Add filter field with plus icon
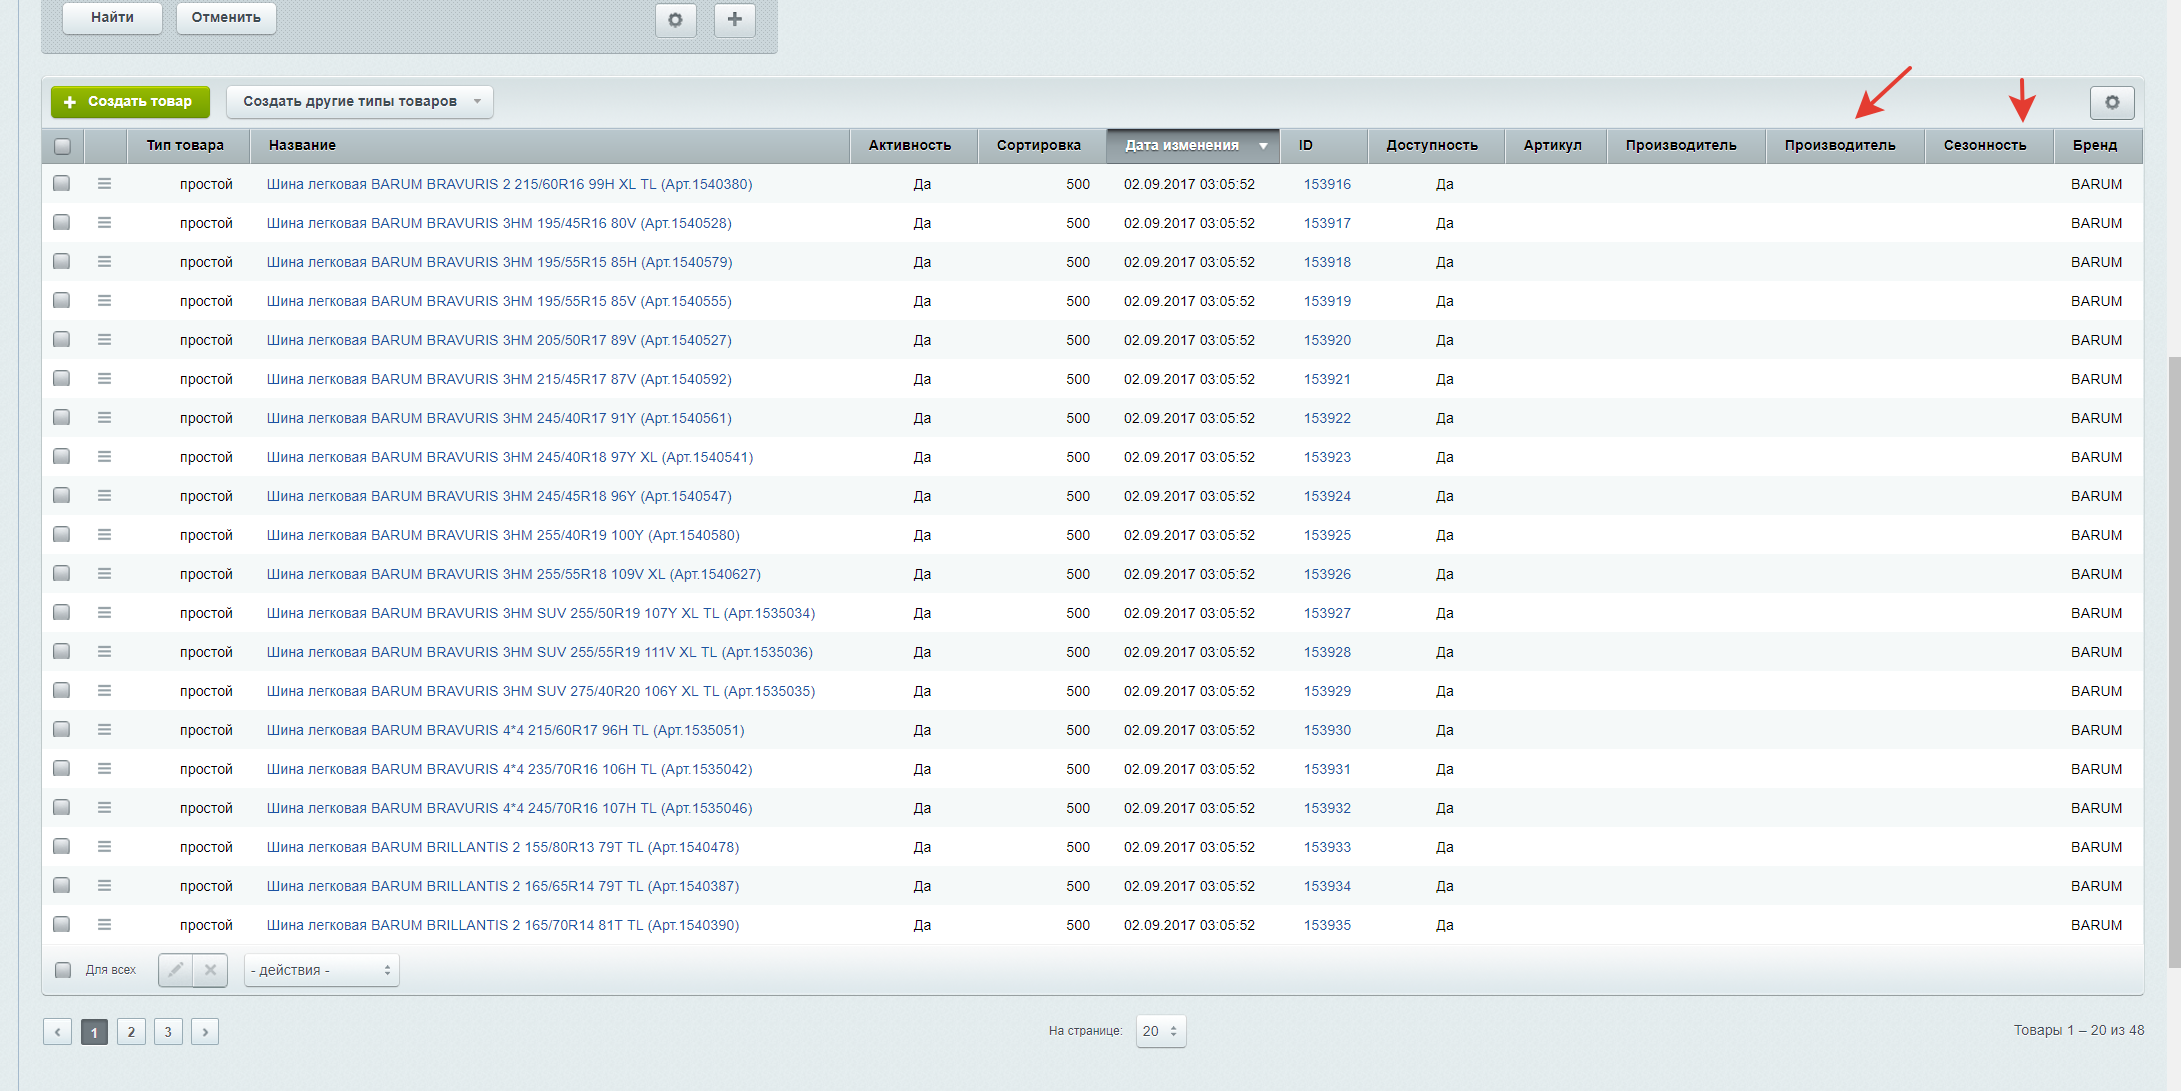This screenshot has width=2181, height=1091. pos(734,19)
